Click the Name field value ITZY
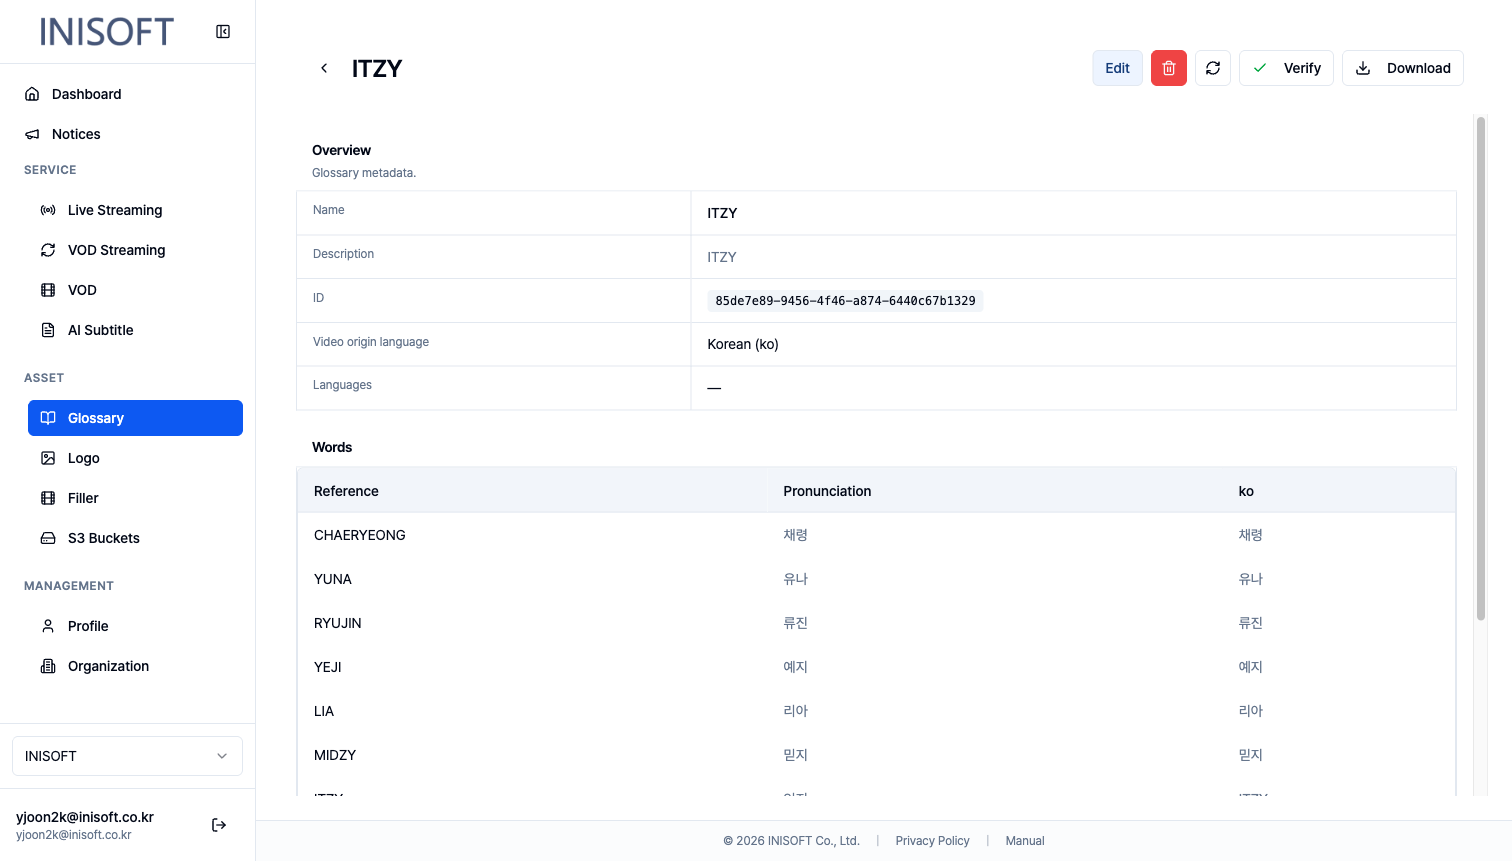 [x=722, y=213]
